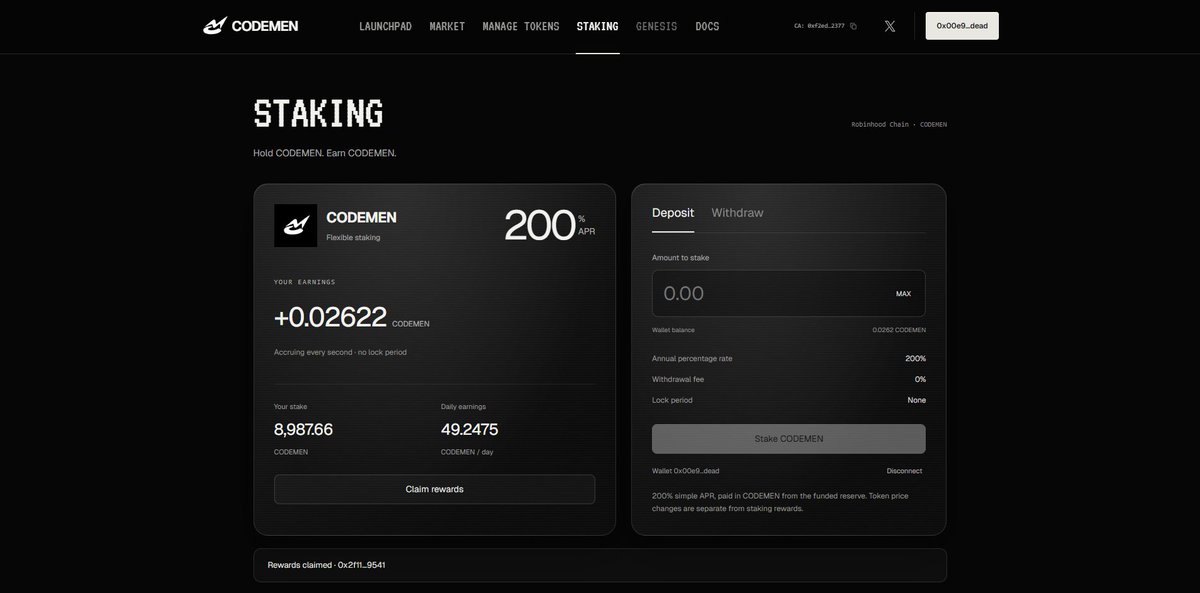Click the Annual percentage rate 200% value
Screen dimensions: 1200x593
click(x=915, y=358)
